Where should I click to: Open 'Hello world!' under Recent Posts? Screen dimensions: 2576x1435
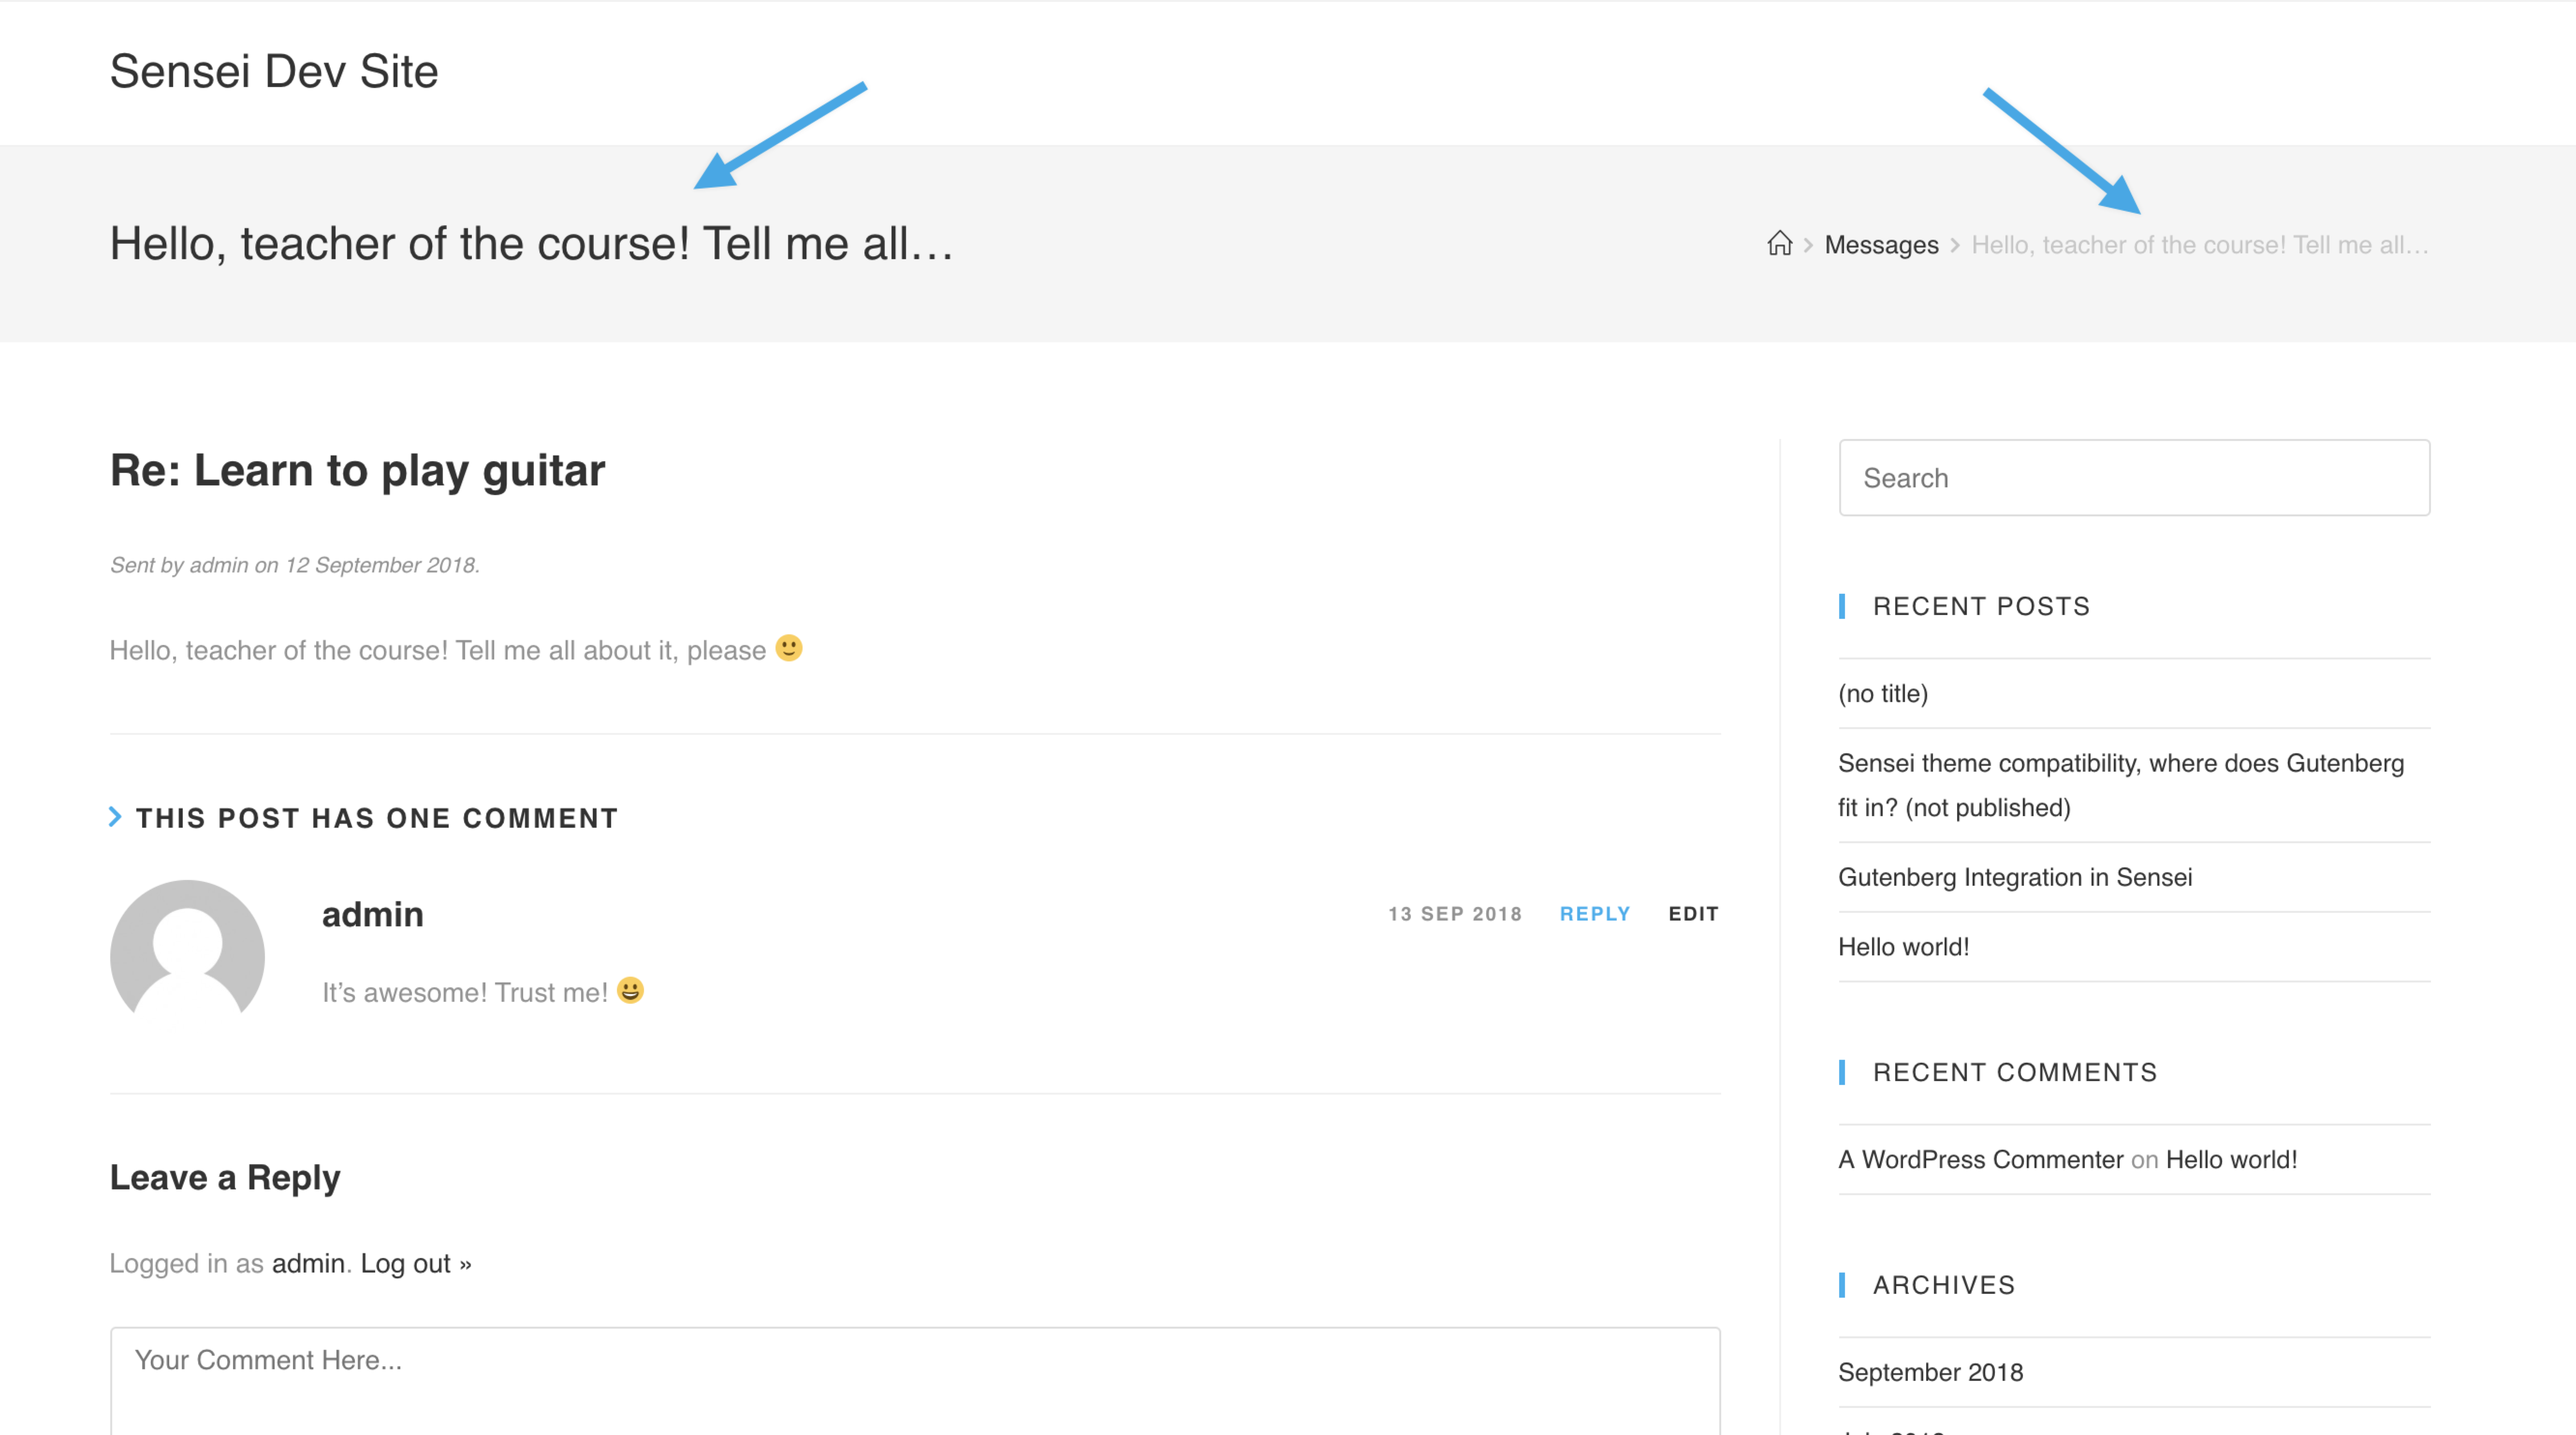point(1903,947)
